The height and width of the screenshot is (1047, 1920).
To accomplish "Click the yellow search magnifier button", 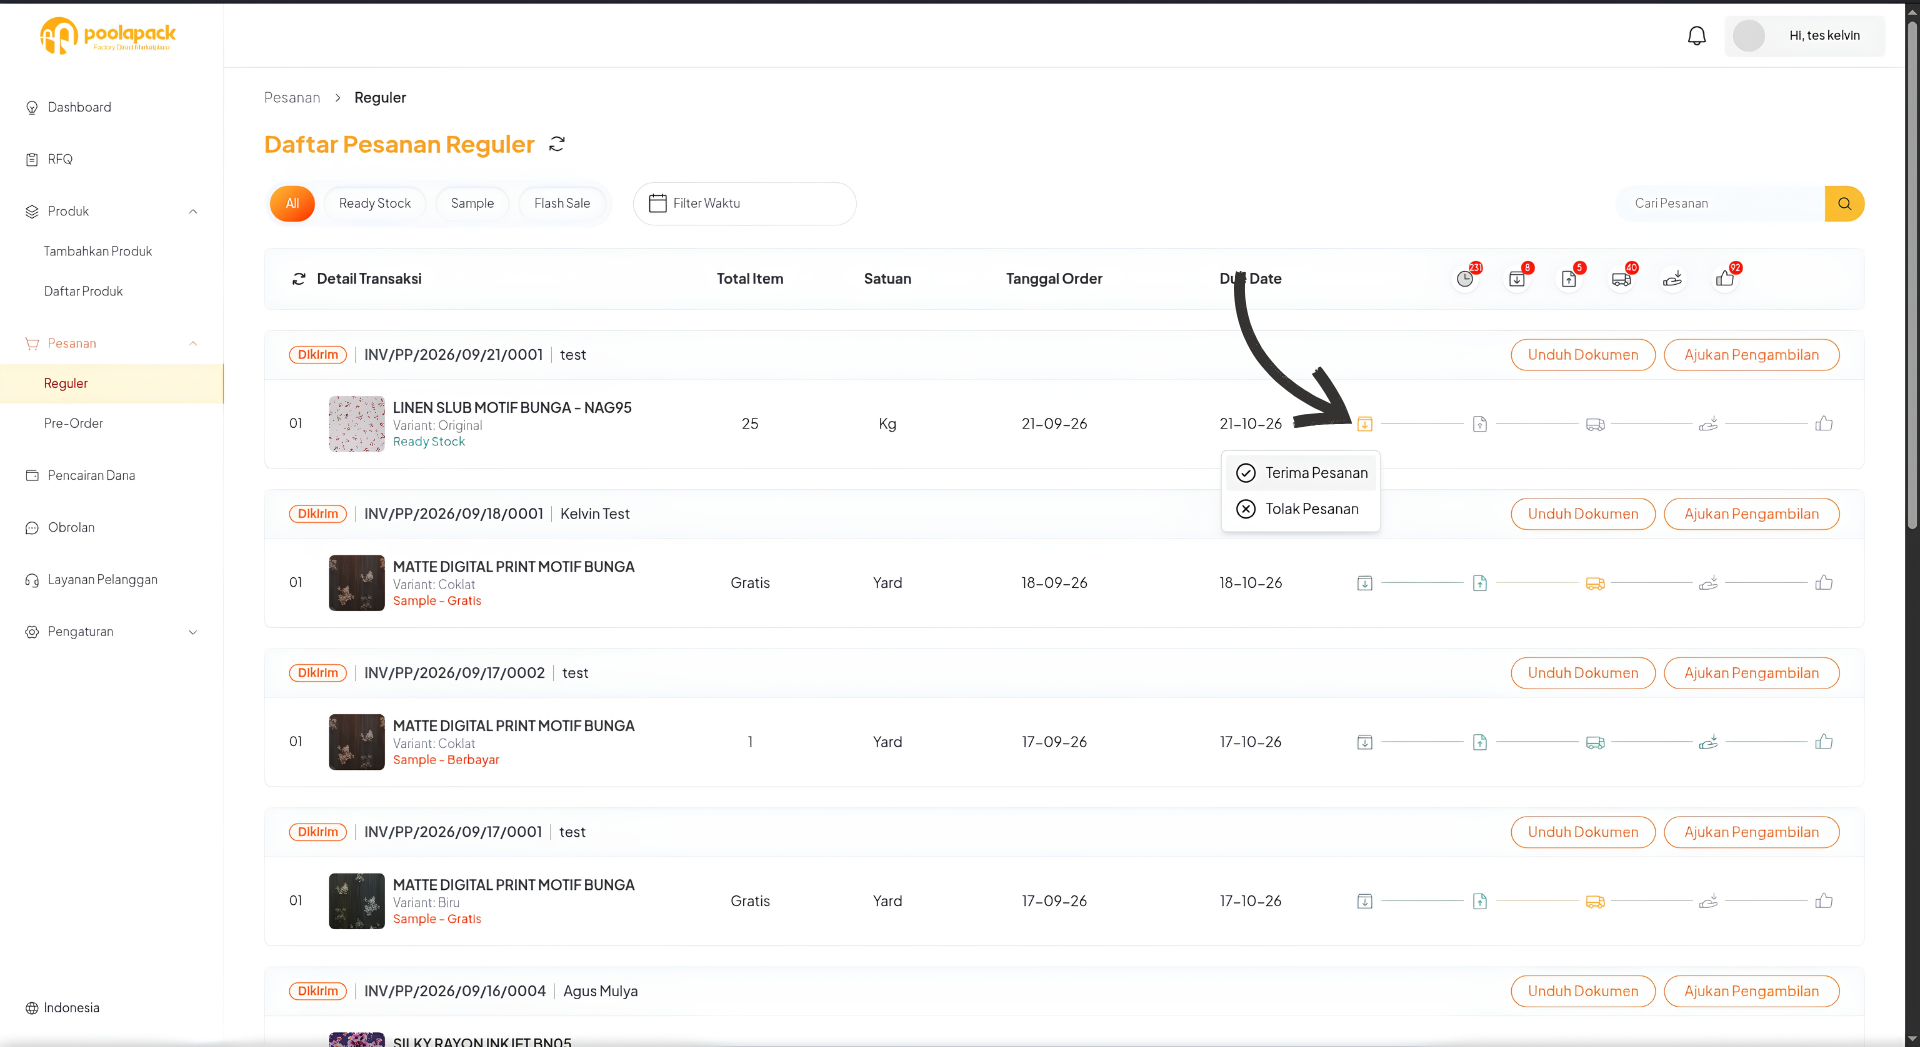I will pyautogui.click(x=1844, y=203).
